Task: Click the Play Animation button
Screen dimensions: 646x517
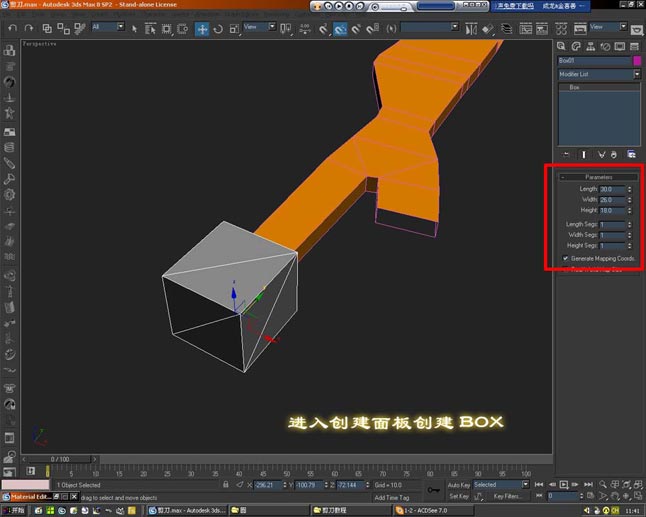Action: [x=564, y=485]
